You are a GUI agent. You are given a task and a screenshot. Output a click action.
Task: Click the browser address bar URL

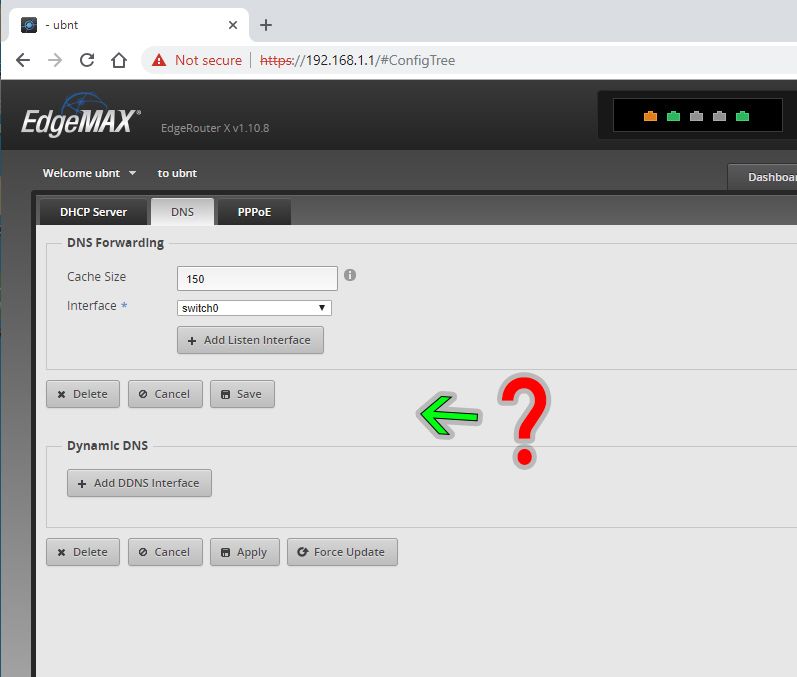(x=357, y=60)
